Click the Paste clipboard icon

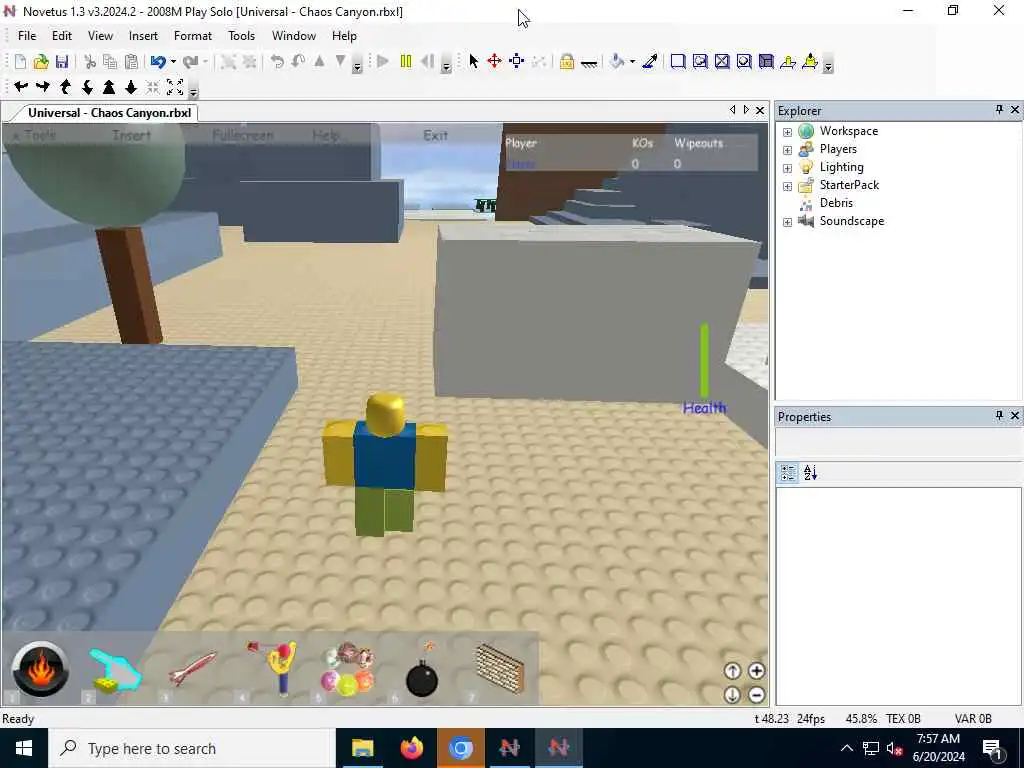coord(131,61)
